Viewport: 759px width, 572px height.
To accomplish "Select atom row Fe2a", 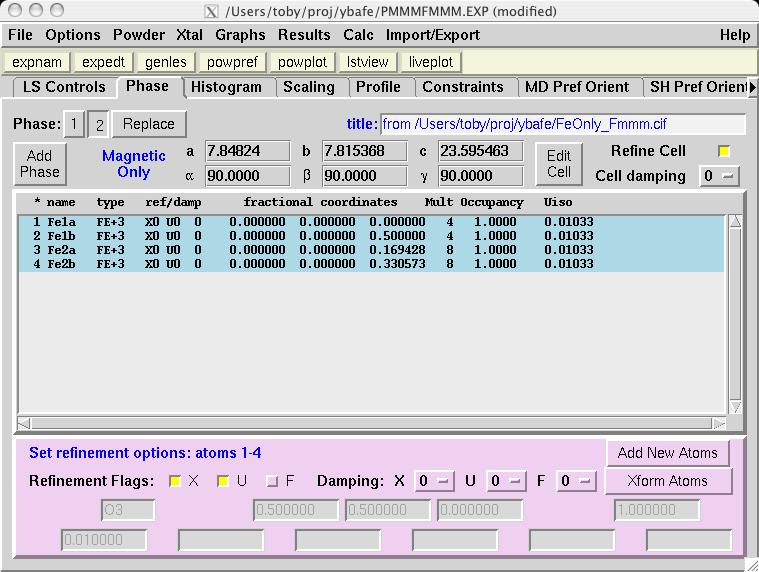I will [x=371, y=250].
